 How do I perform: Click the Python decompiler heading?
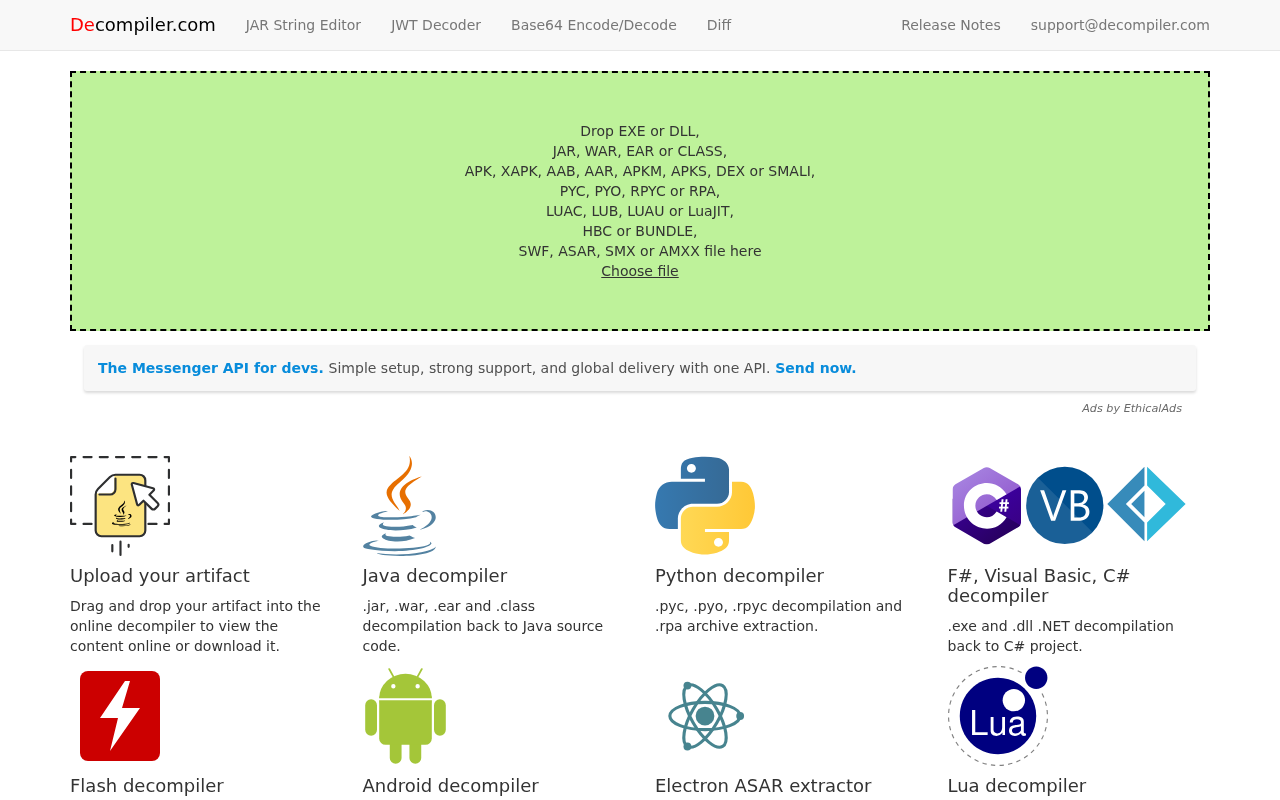740,576
